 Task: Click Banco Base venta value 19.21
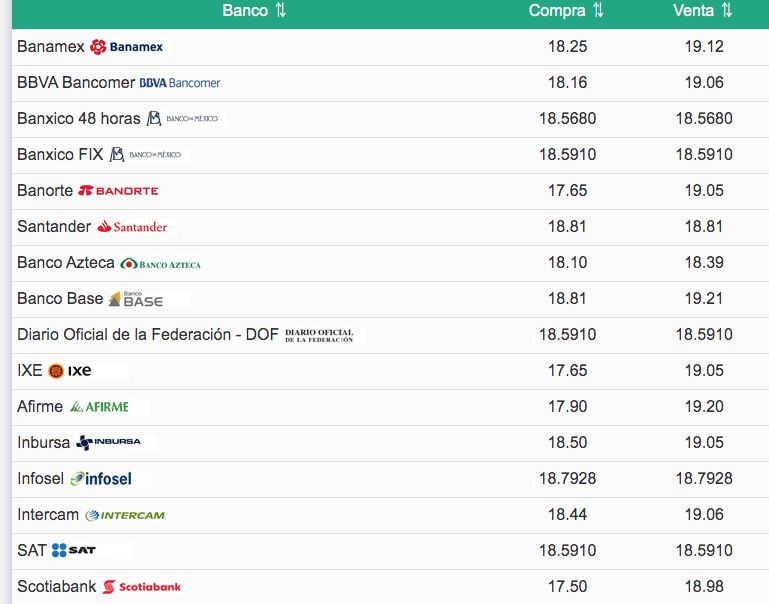[704, 299]
